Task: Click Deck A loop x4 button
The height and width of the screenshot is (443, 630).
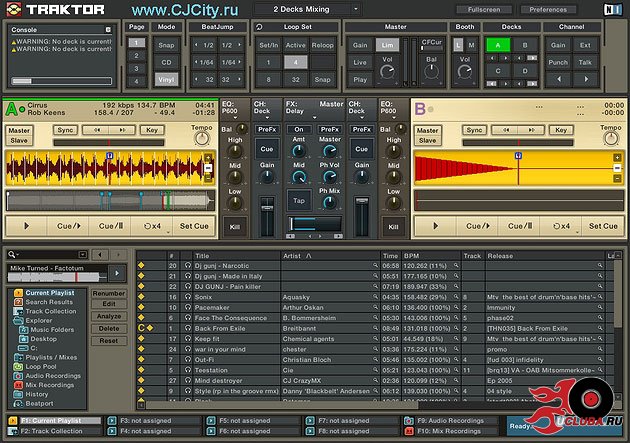Action: point(152,226)
